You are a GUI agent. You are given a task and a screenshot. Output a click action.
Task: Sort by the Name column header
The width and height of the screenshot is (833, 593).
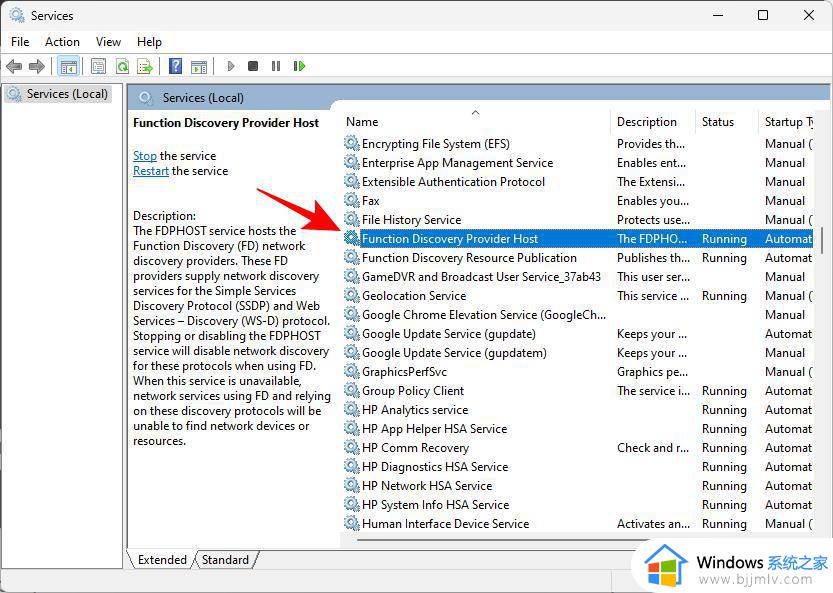[x=477, y=122]
